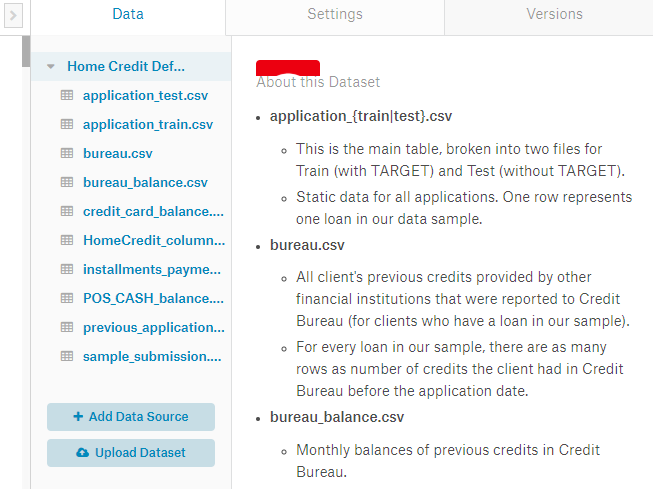Screen dimensions: 653x489
Task: Click table icon beside bureau.csv
Action: tap(67, 153)
